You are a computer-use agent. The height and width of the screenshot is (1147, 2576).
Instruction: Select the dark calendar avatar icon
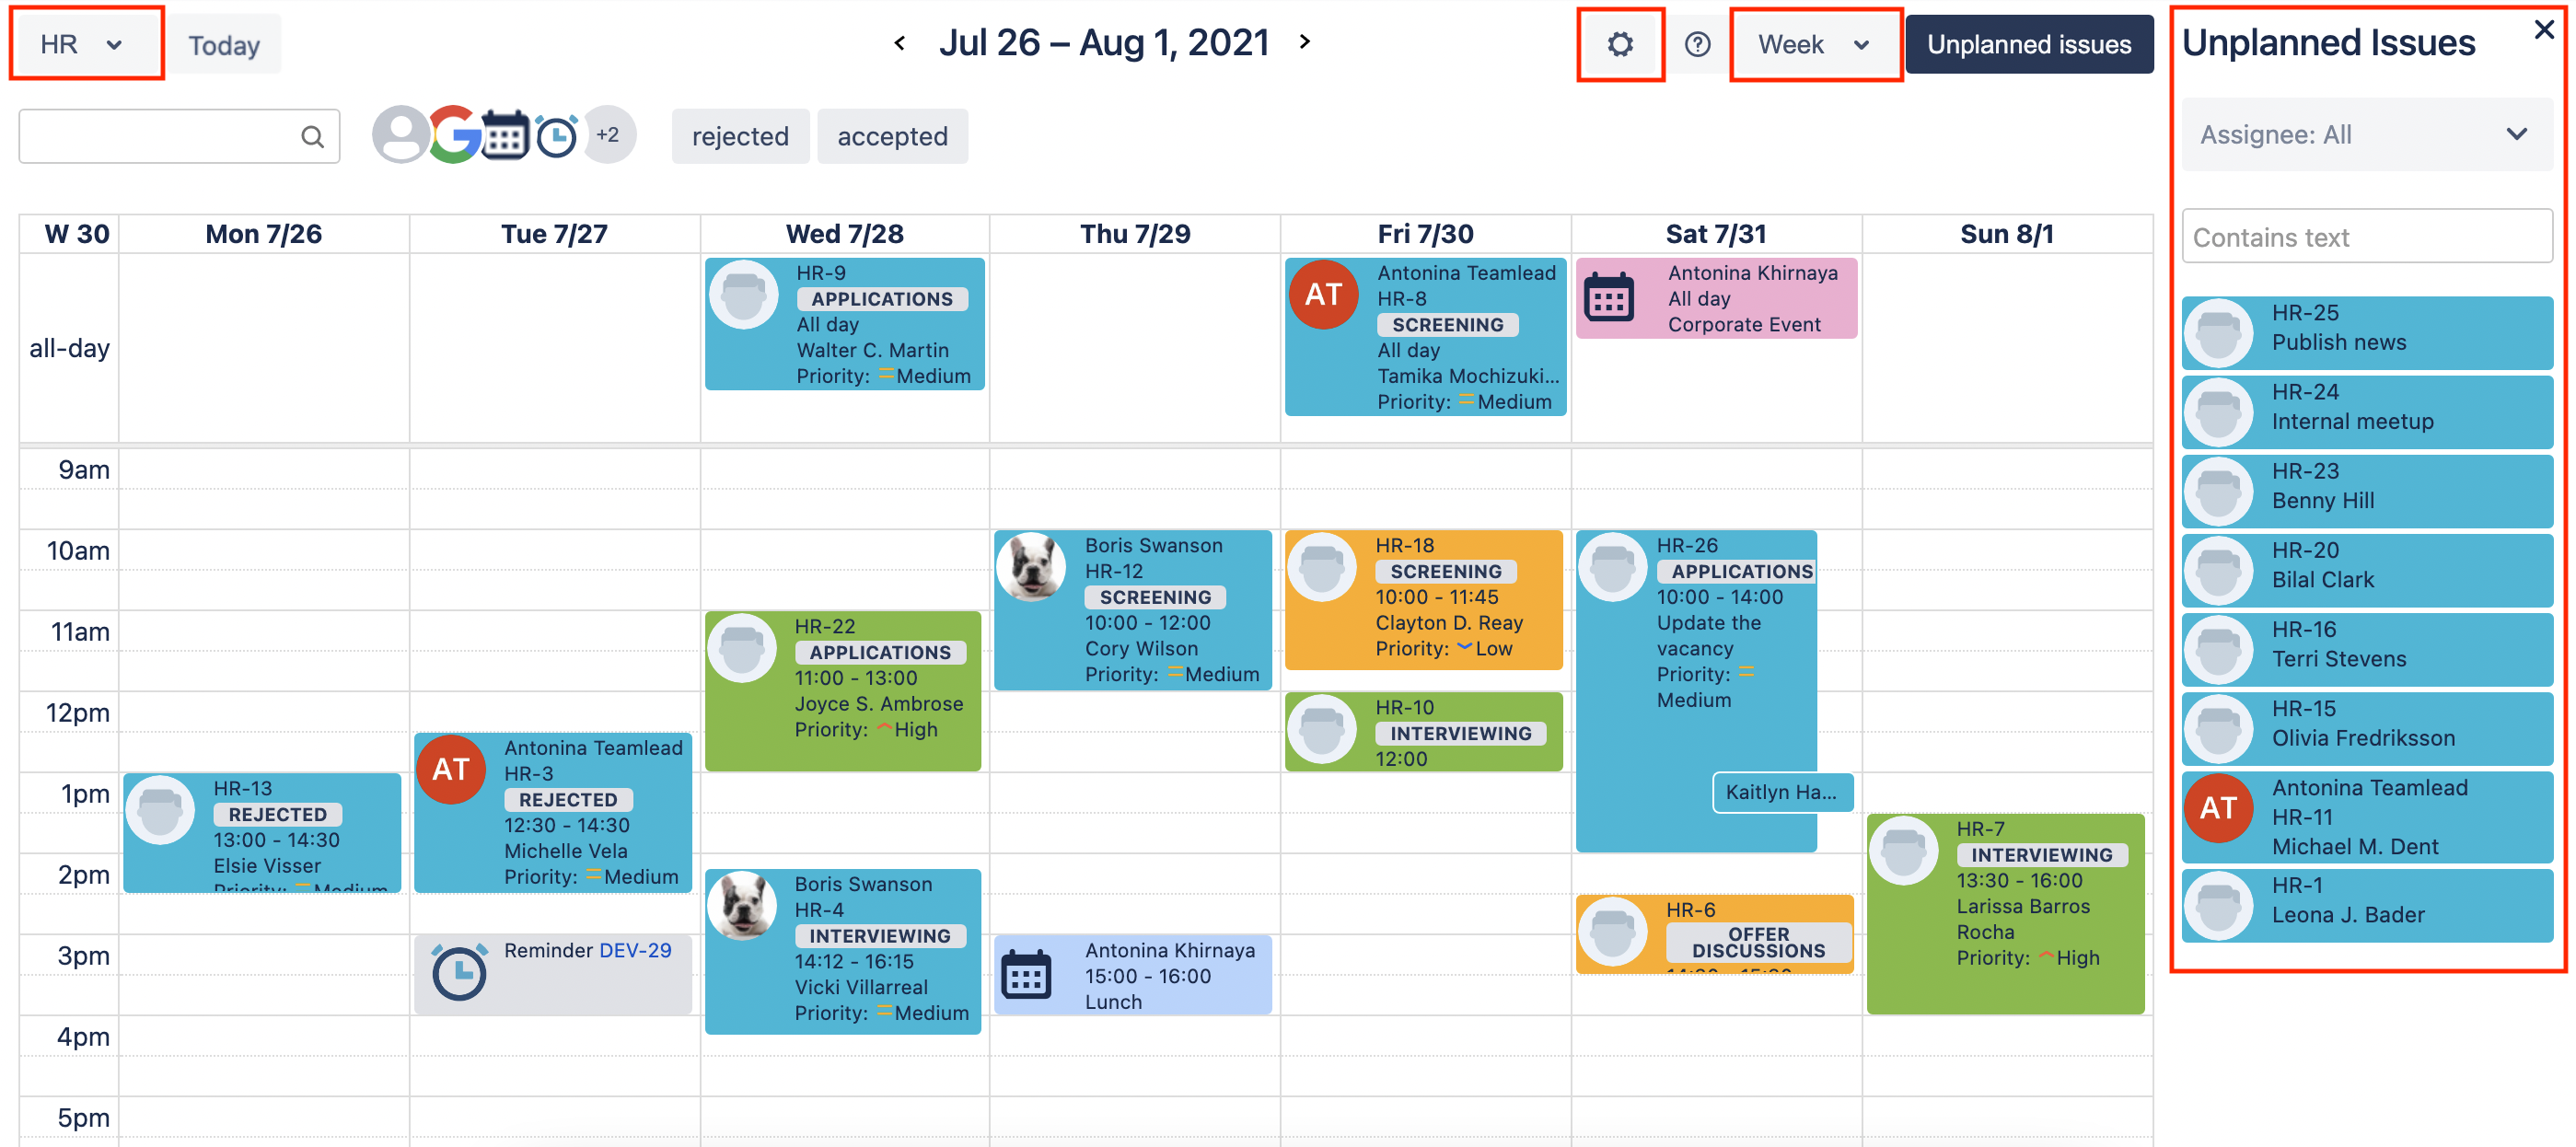[505, 135]
